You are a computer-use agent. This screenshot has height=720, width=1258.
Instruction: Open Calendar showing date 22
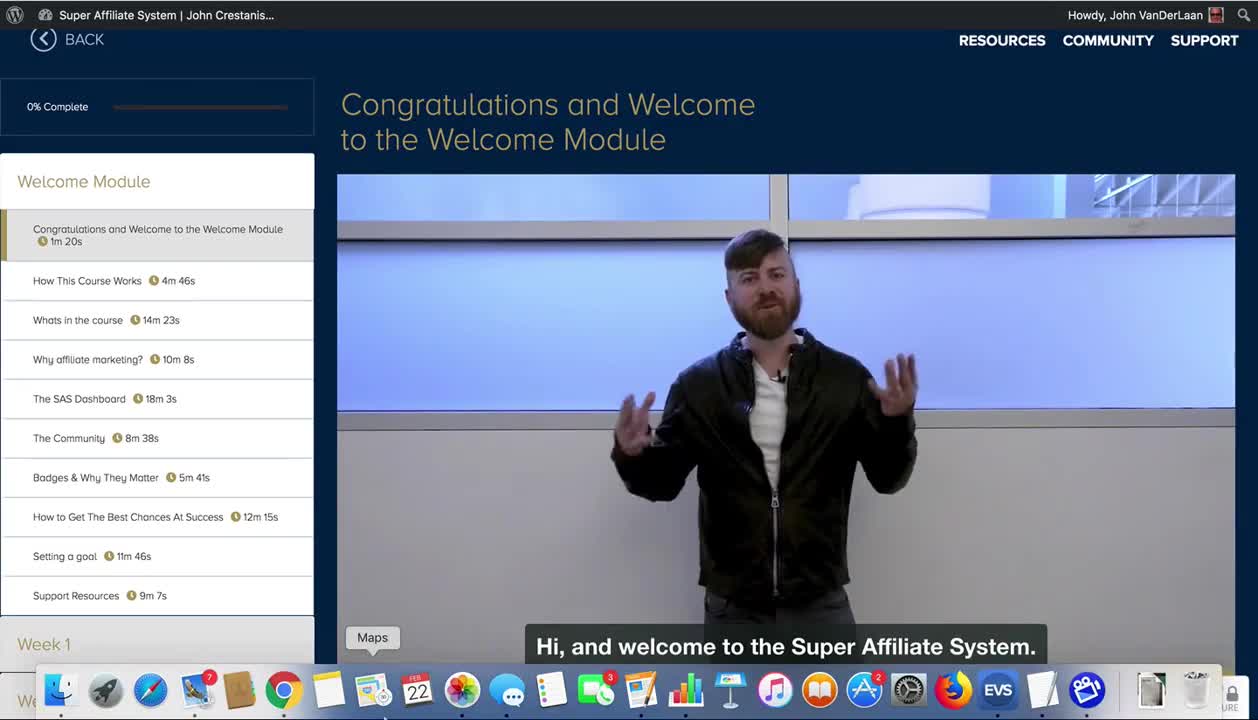(417, 690)
